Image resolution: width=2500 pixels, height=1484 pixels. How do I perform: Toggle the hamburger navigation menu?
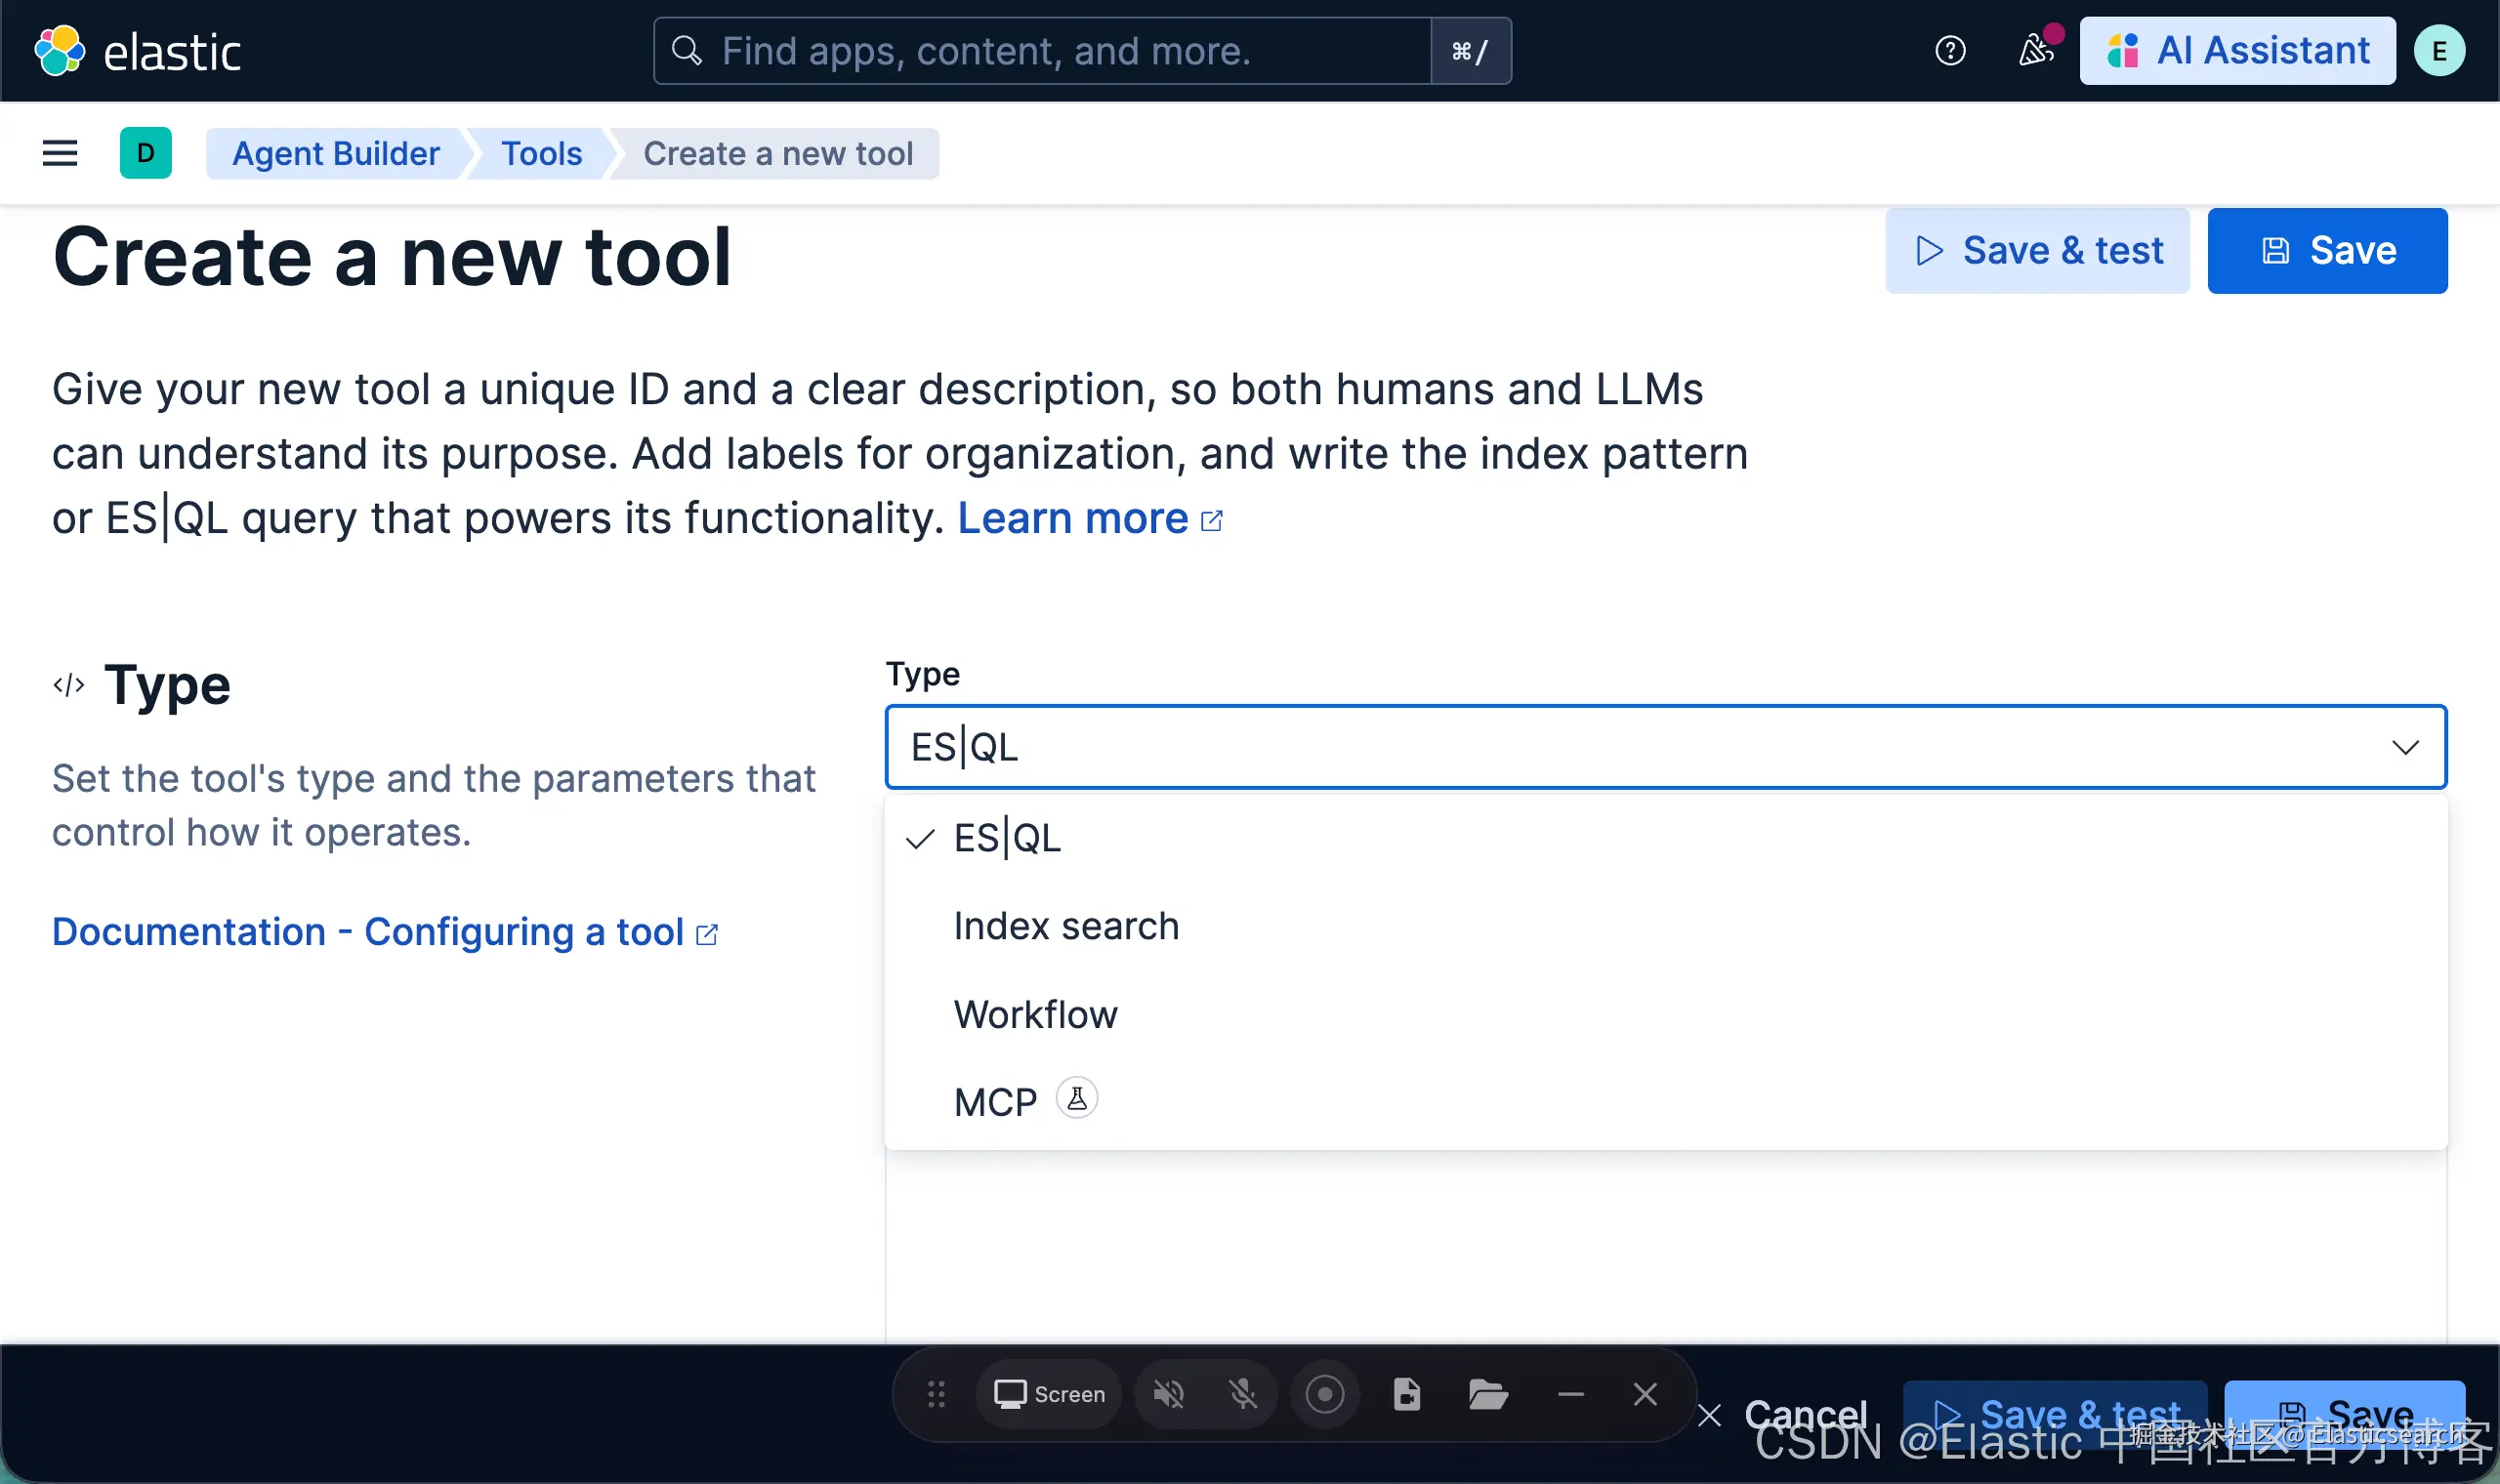point(60,153)
